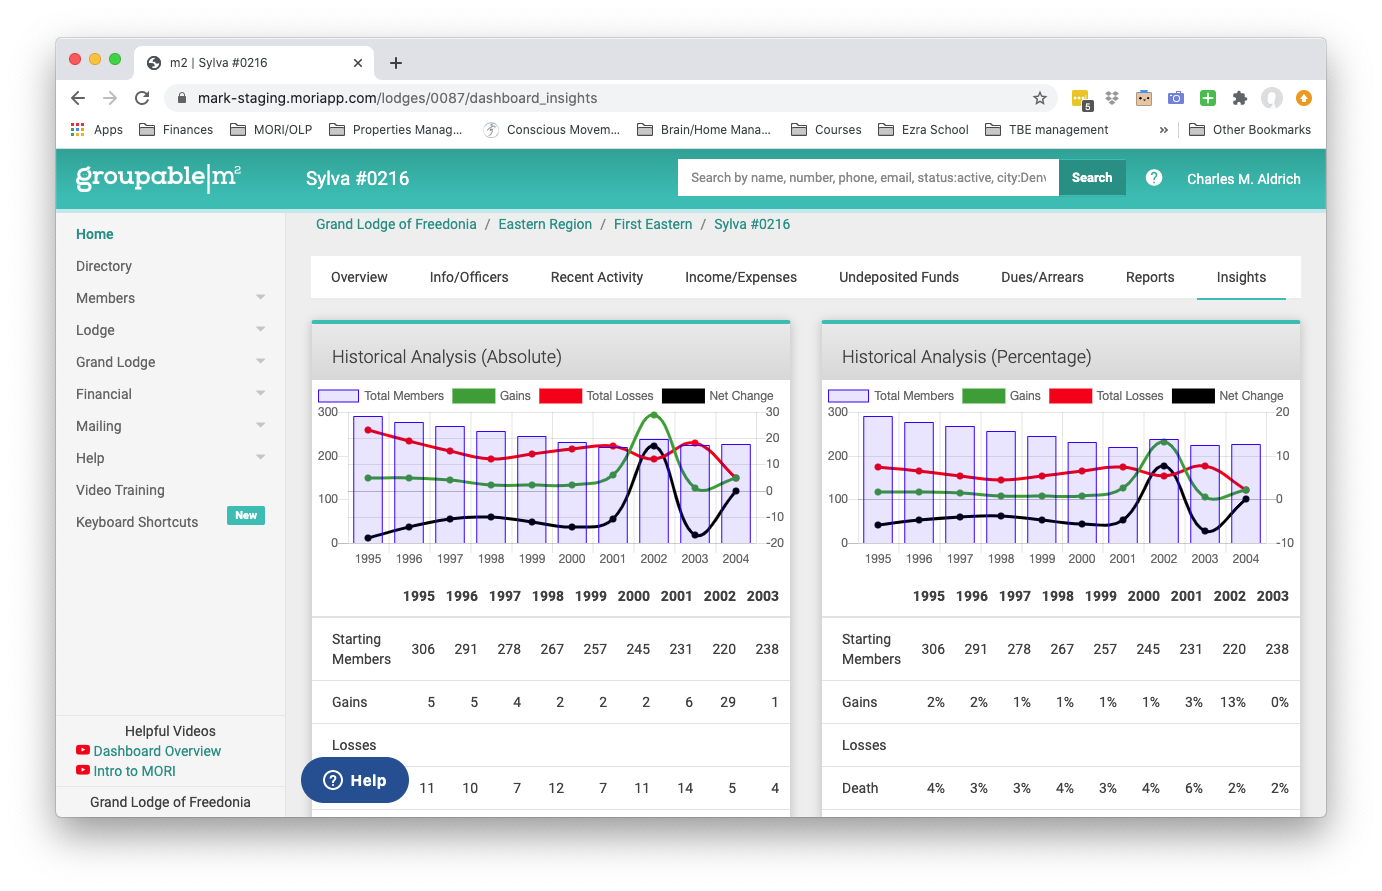Click the help question mark icon in header
1382x891 pixels.
coord(1154,177)
